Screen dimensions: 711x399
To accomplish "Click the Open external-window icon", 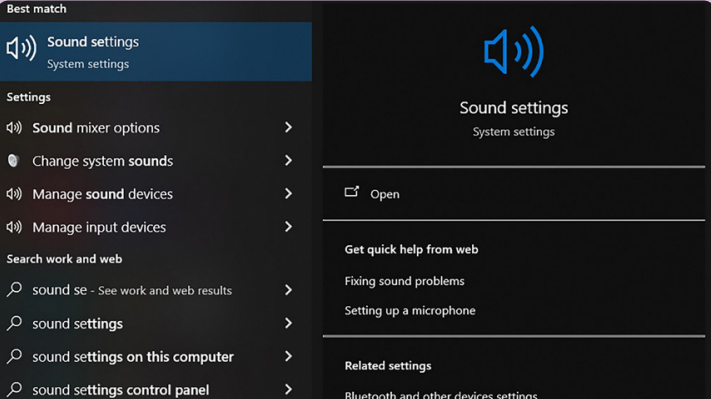I will tap(352, 192).
